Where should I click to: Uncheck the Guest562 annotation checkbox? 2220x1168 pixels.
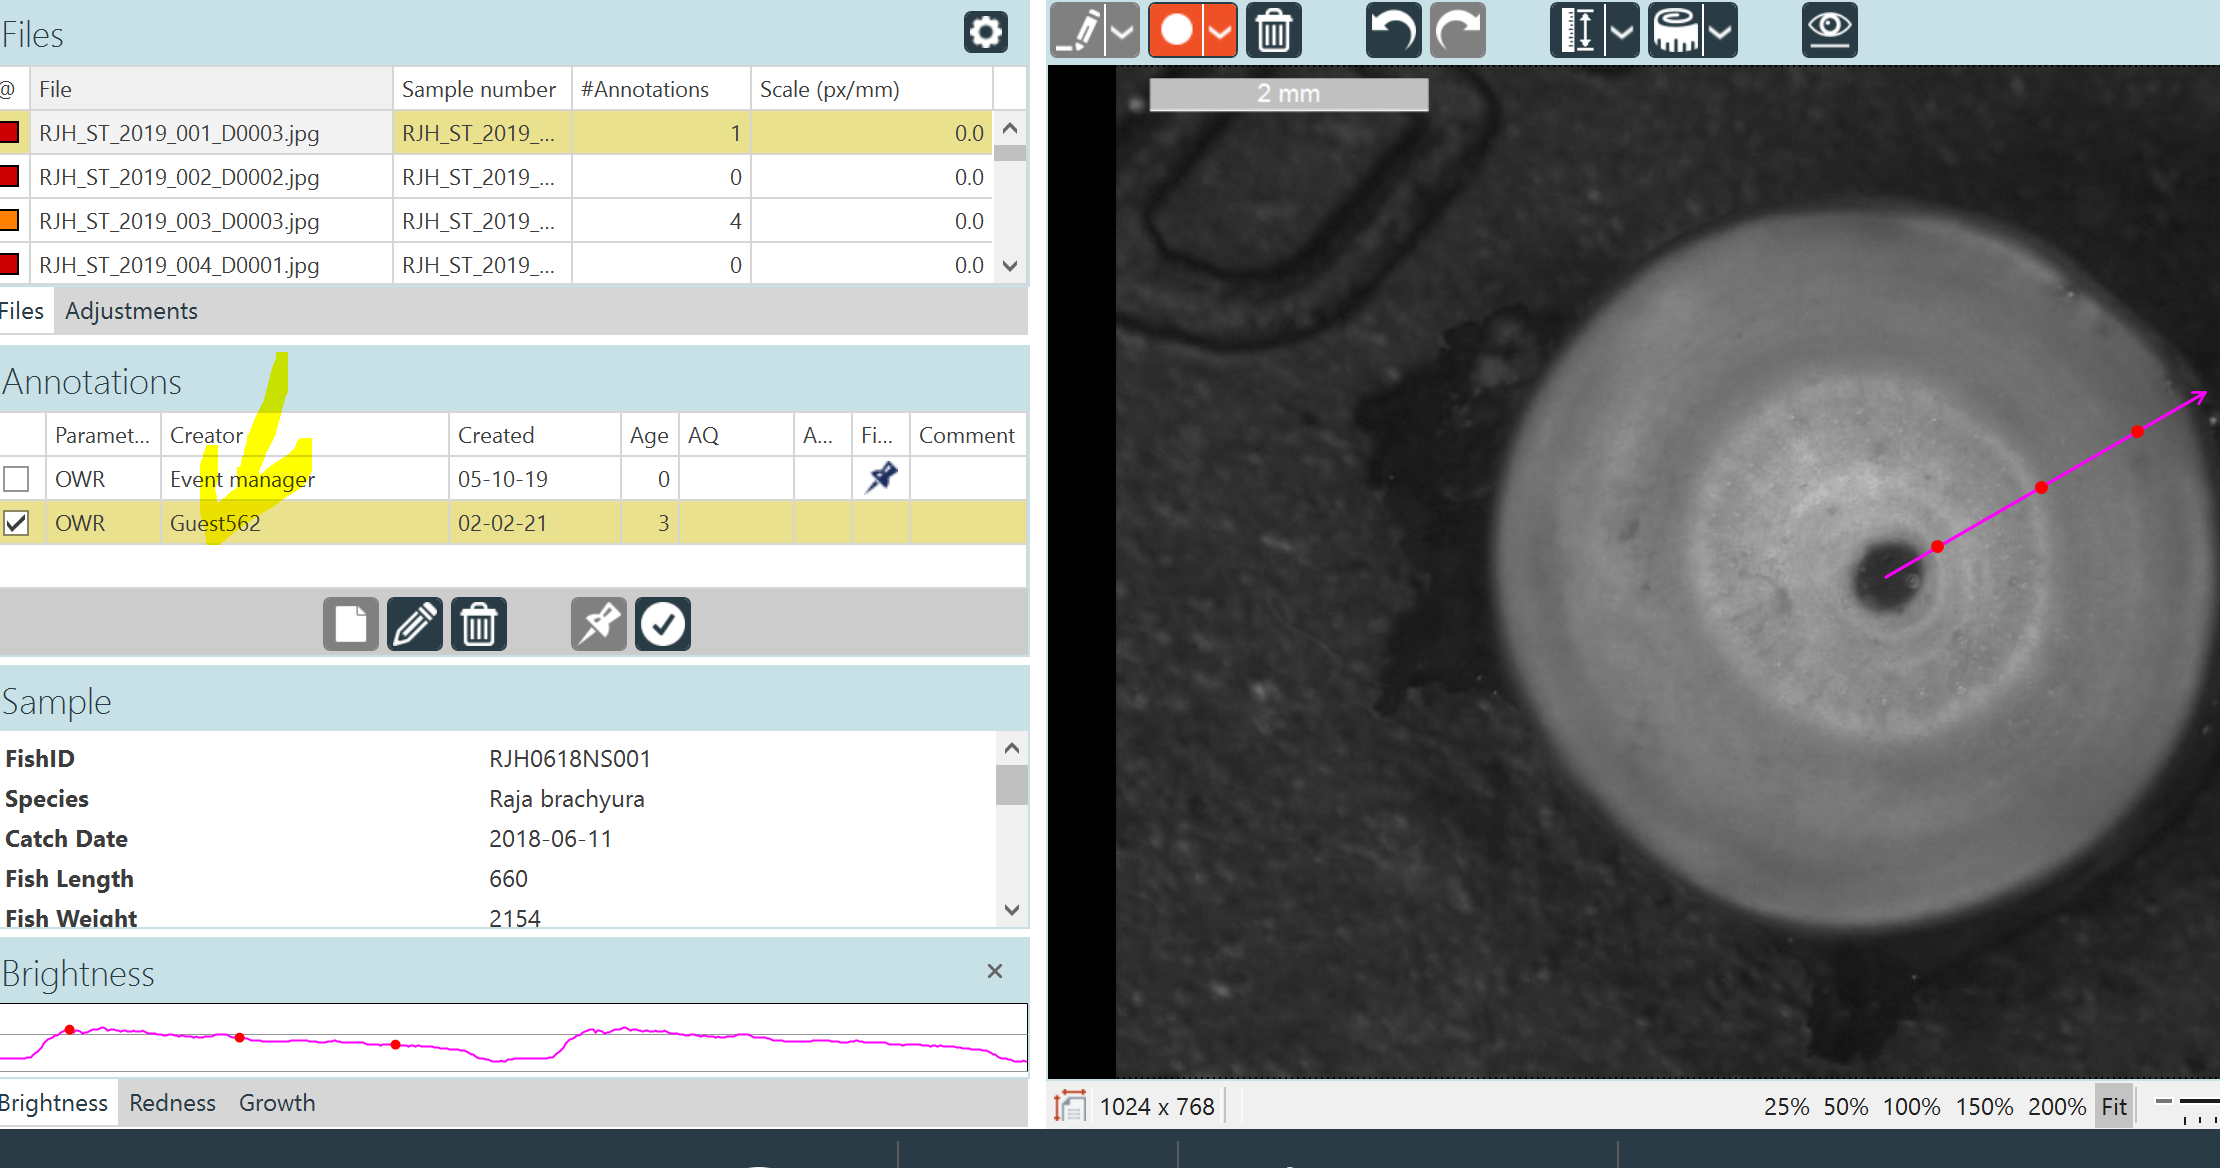(x=16, y=522)
